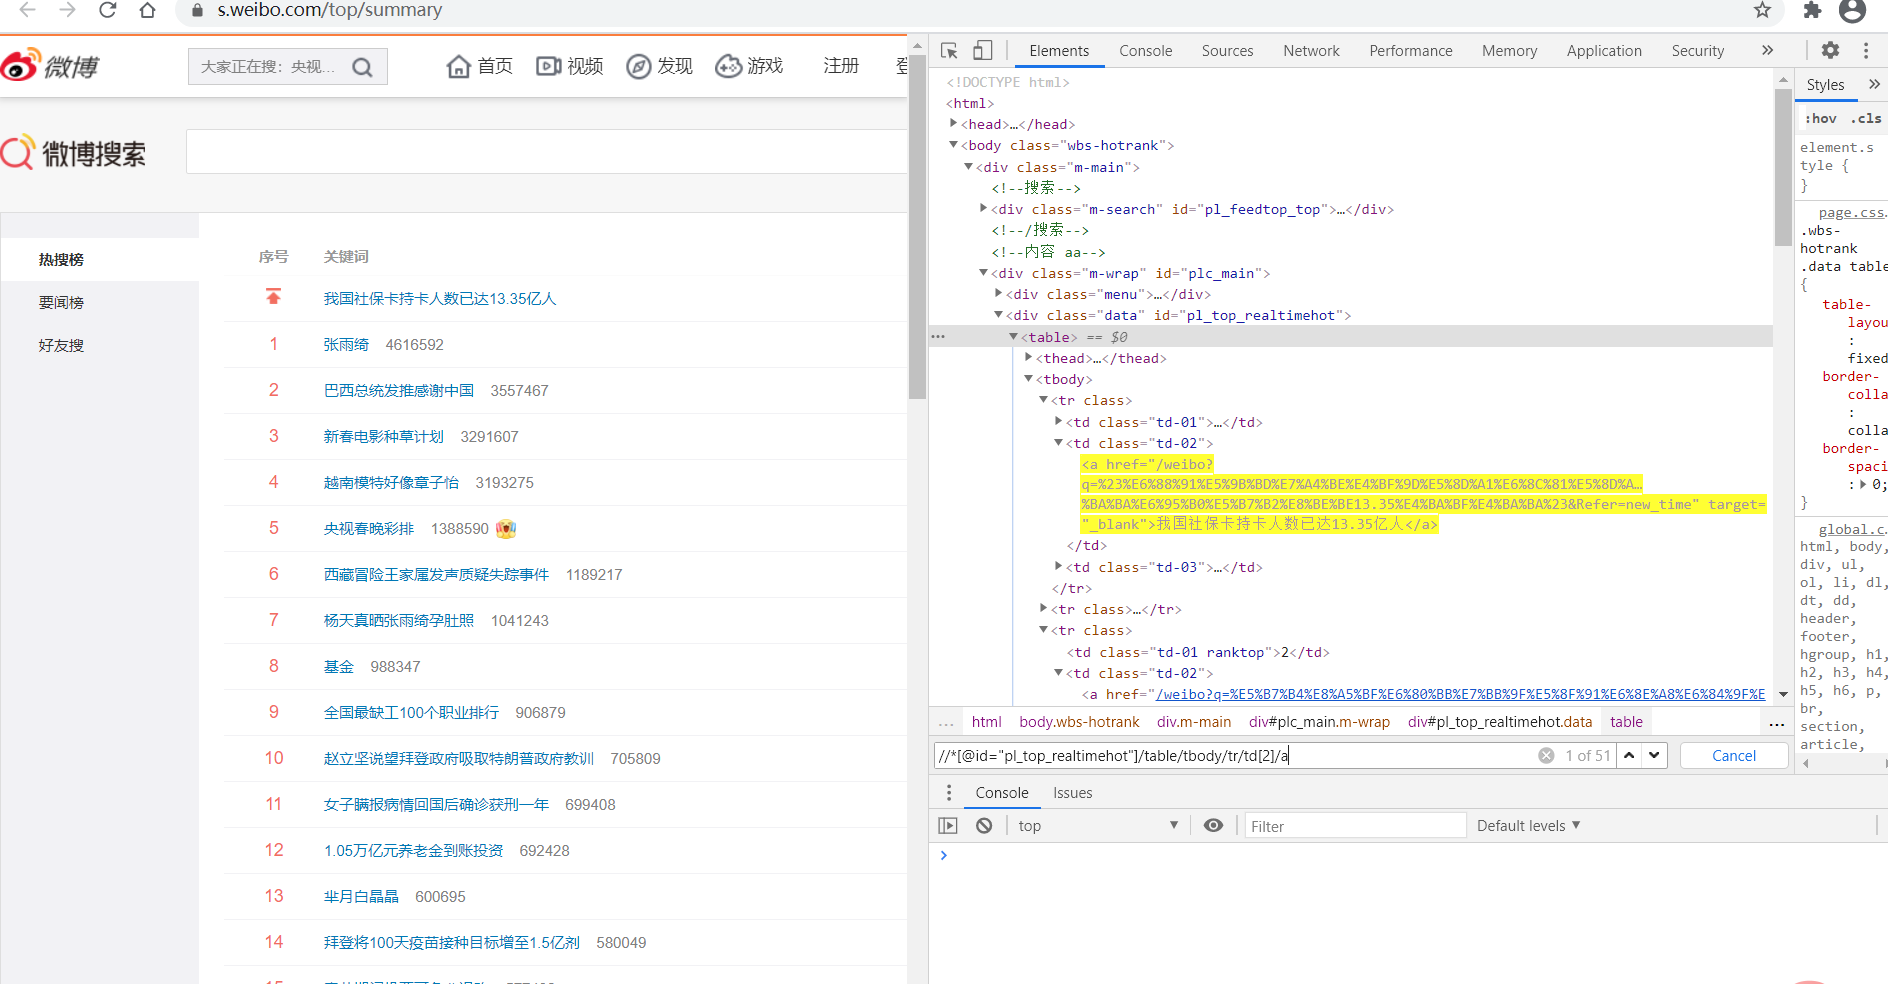Open pinned topic 我国社保卡持卡人数已达13.35亿人
This screenshot has width=1888, height=984.
pos(440,299)
